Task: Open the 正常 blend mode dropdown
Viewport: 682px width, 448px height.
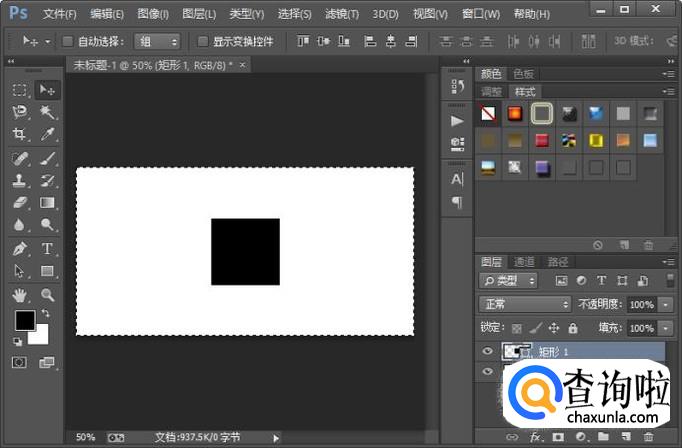Action: click(524, 304)
